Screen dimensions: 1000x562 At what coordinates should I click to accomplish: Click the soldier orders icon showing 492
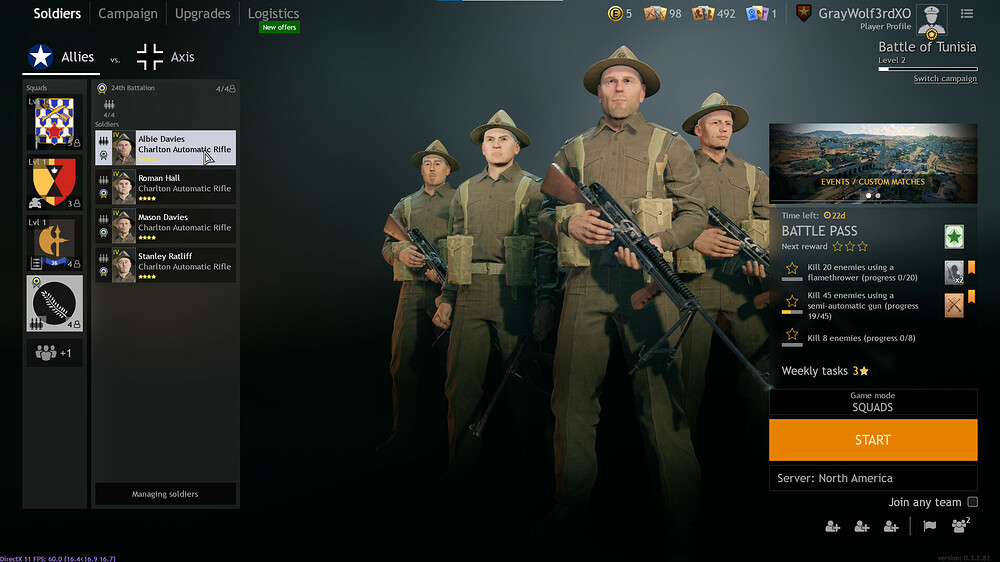pyautogui.click(x=703, y=13)
